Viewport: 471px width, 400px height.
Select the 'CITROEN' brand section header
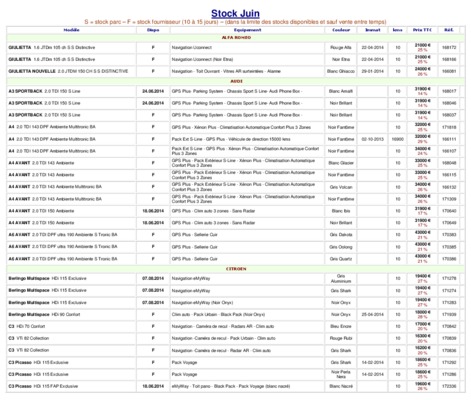point(236,269)
